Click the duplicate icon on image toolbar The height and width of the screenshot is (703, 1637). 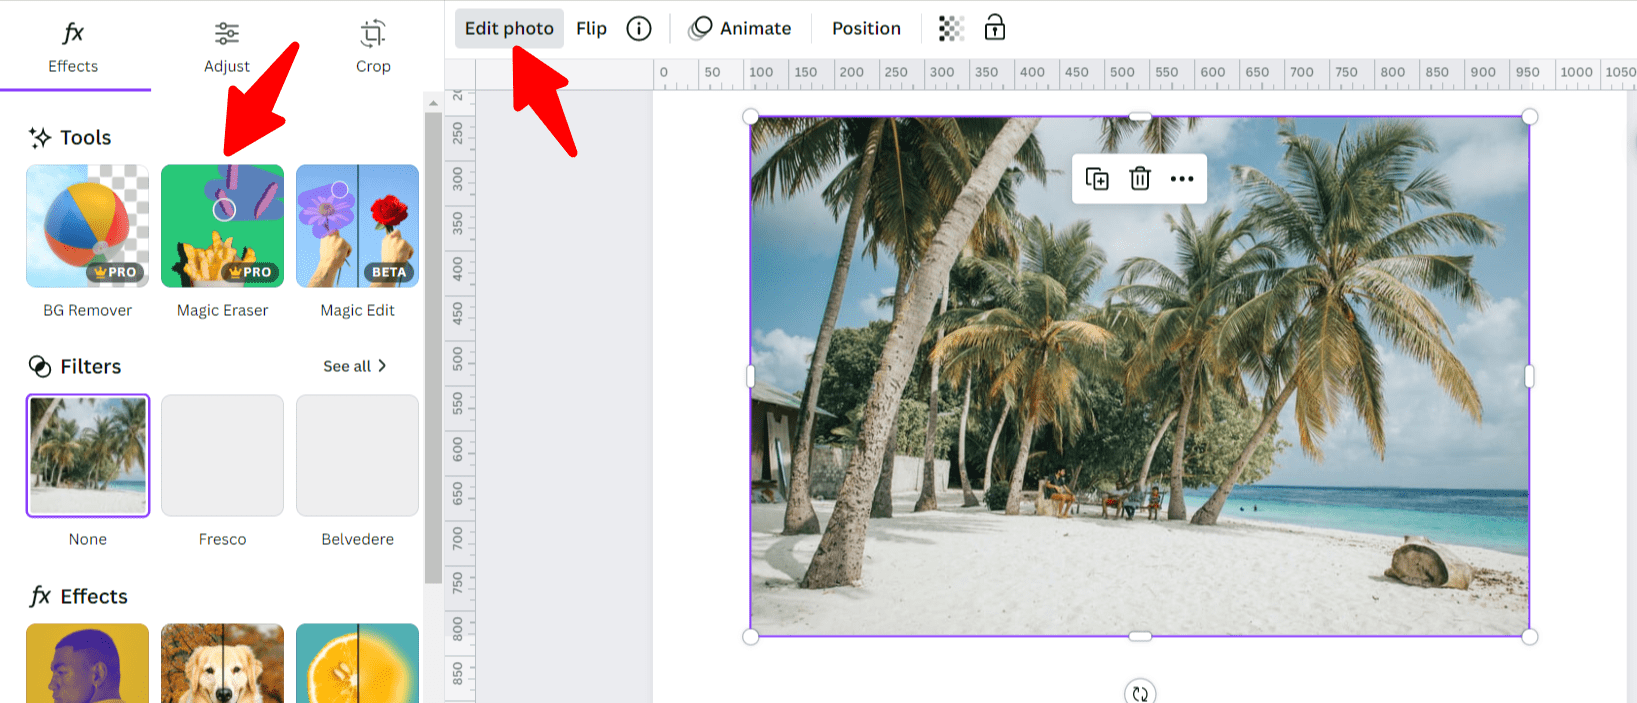coord(1097,179)
